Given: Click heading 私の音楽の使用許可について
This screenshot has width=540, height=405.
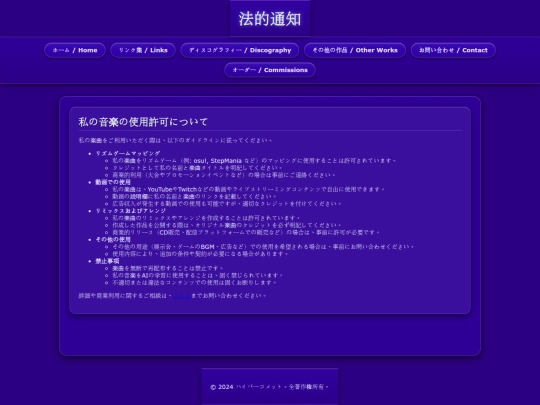Looking at the screenshot, I should [143, 122].
